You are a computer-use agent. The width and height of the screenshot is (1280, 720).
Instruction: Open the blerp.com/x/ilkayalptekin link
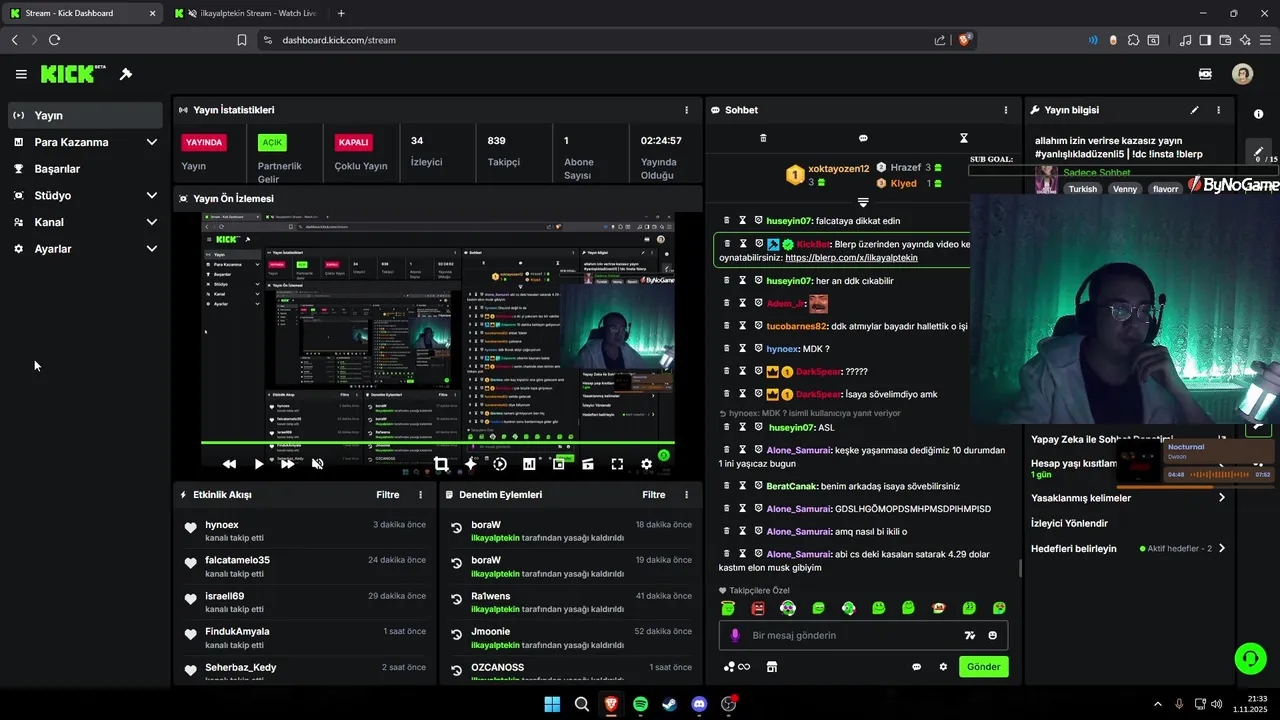click(851, 258)
